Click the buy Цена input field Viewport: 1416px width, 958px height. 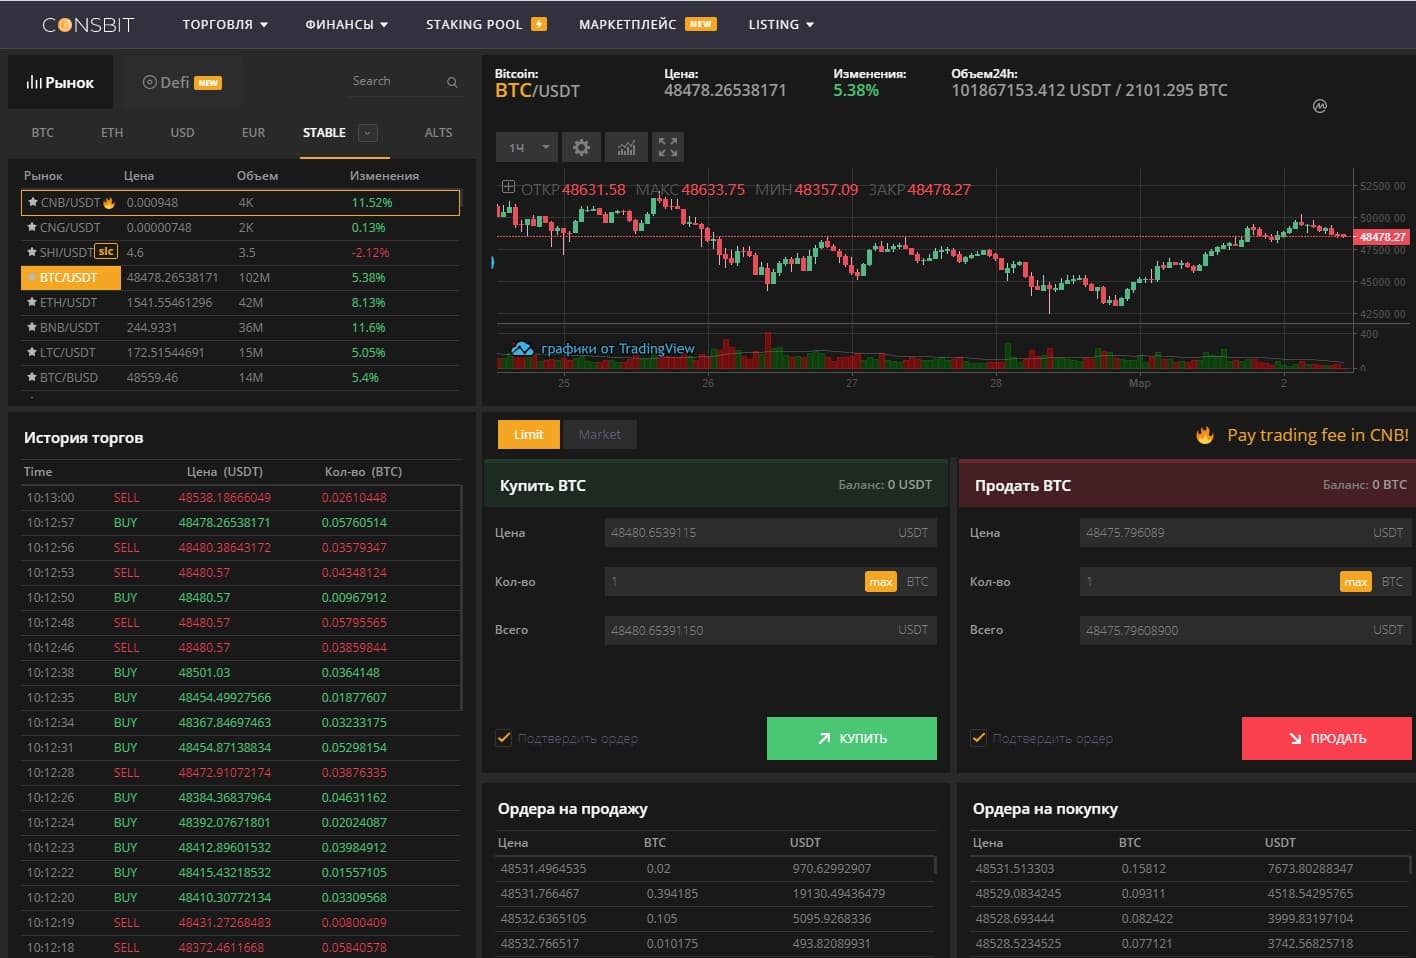point(770,533)
